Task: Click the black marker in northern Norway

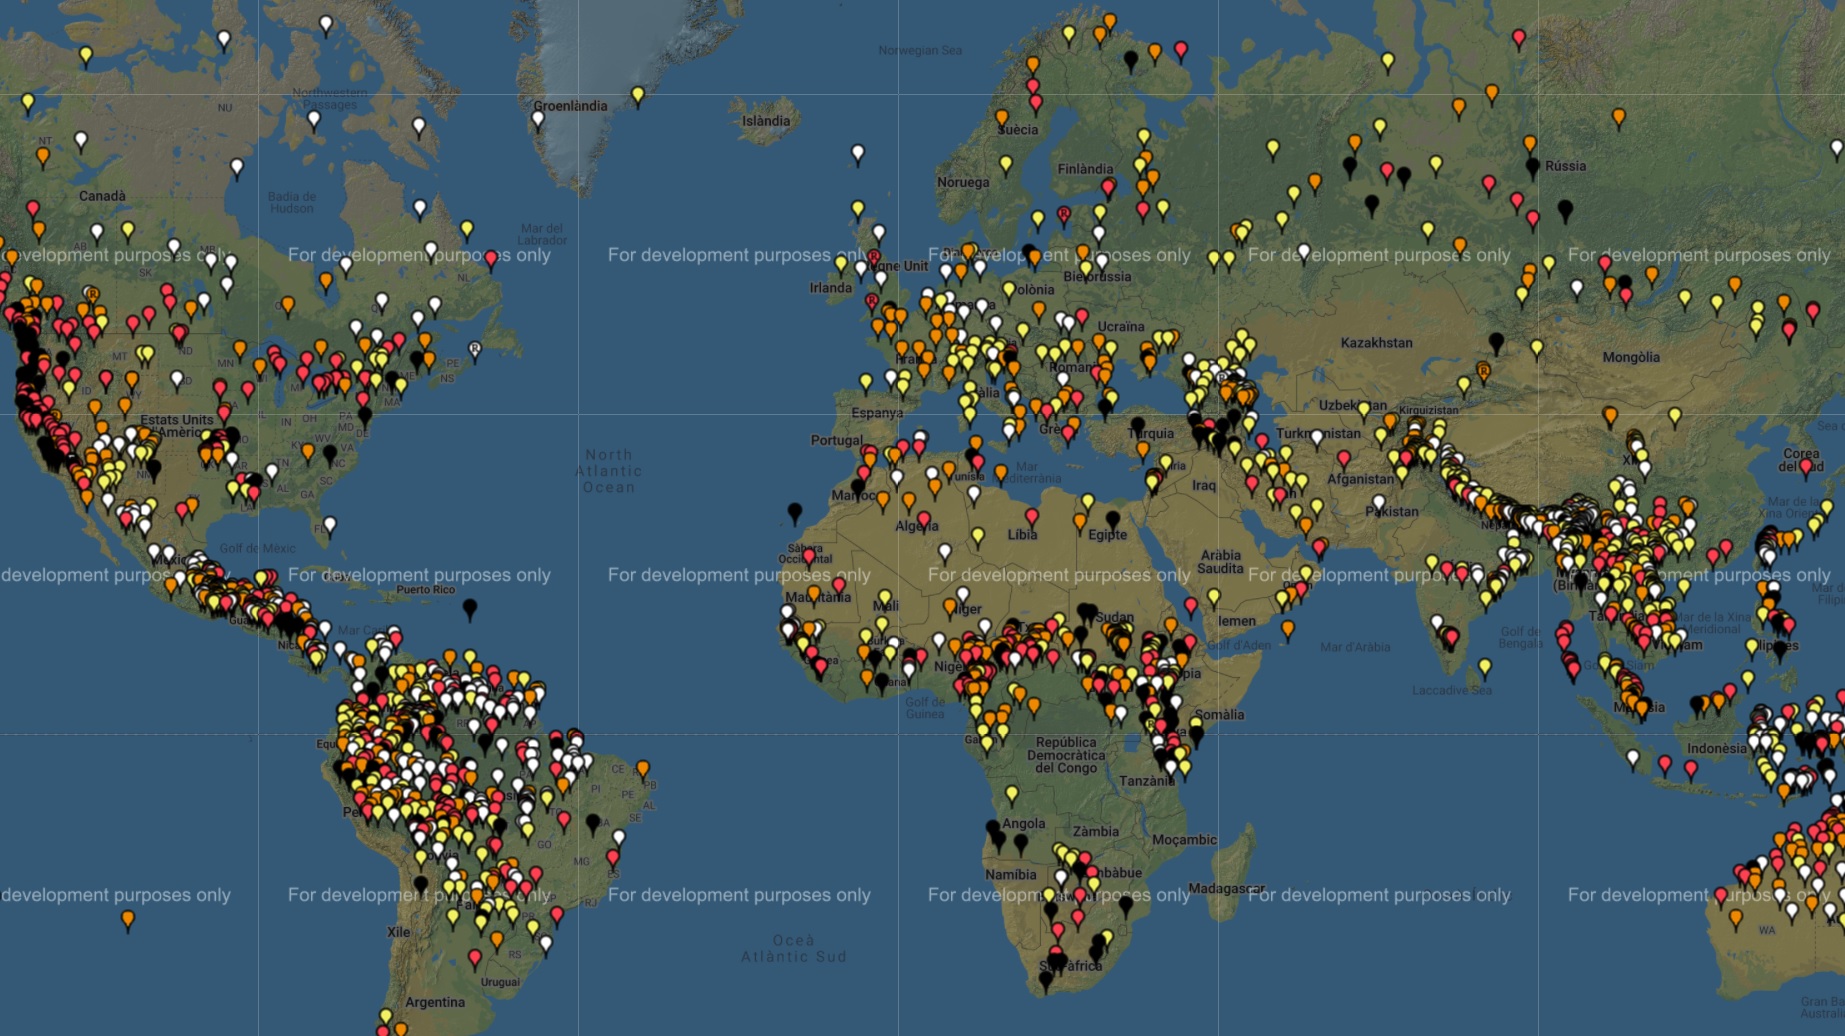Action: [x=1131, y=60]
